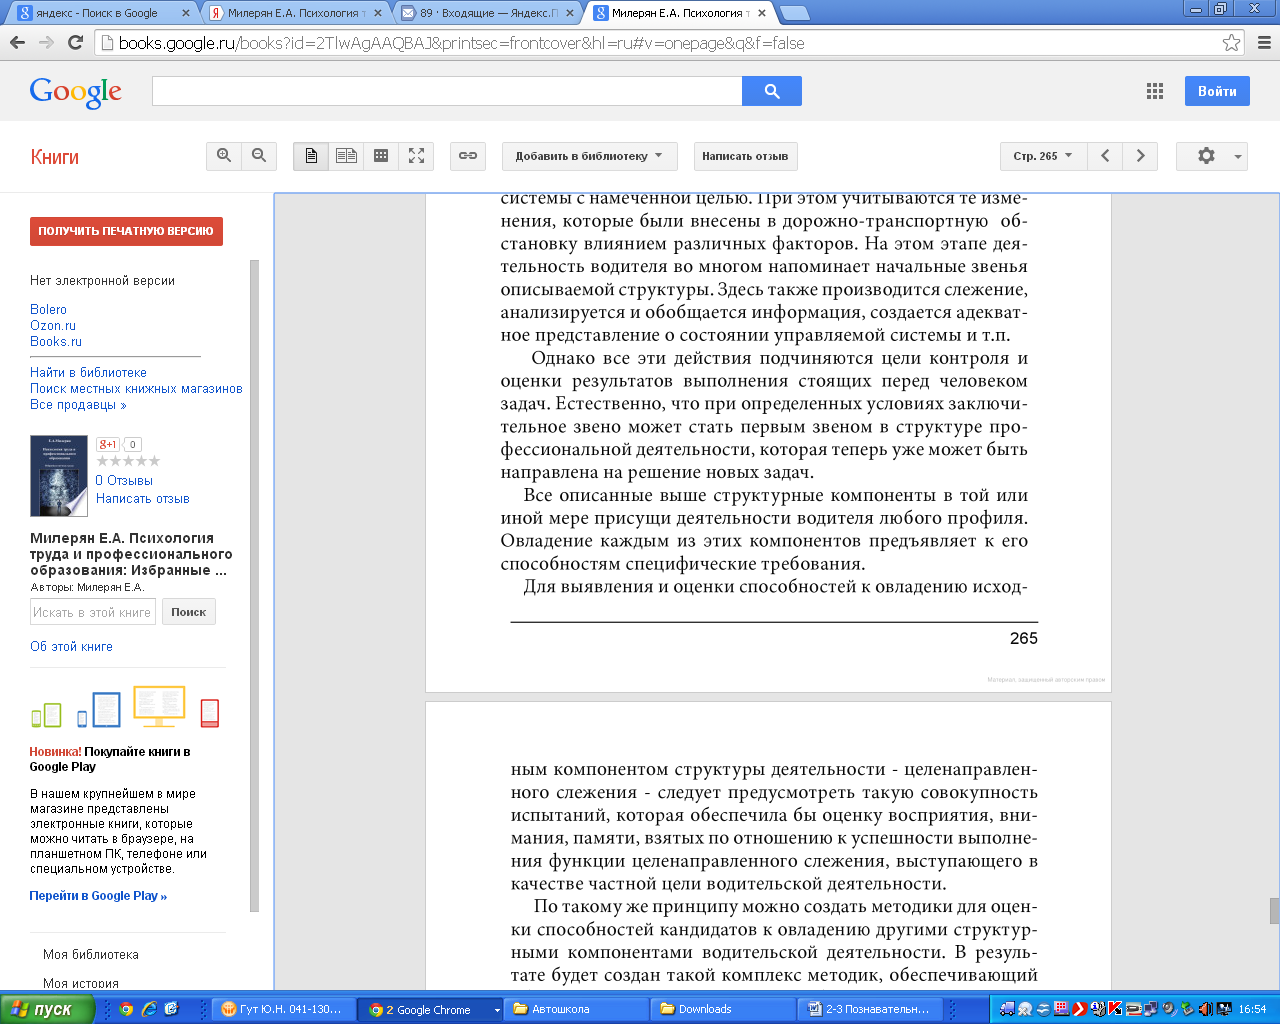Click Найти в библиотеке link
Viewport: 1280px width, 1024px height.
[88, 373]
